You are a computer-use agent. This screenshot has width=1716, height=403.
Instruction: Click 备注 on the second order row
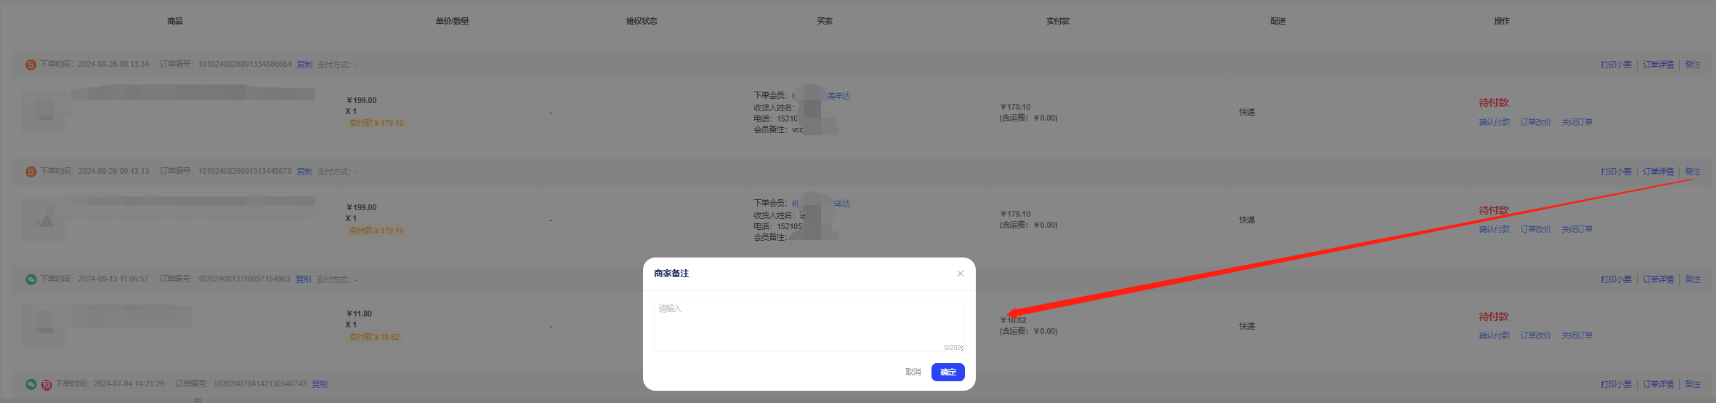pos(1692,172)
